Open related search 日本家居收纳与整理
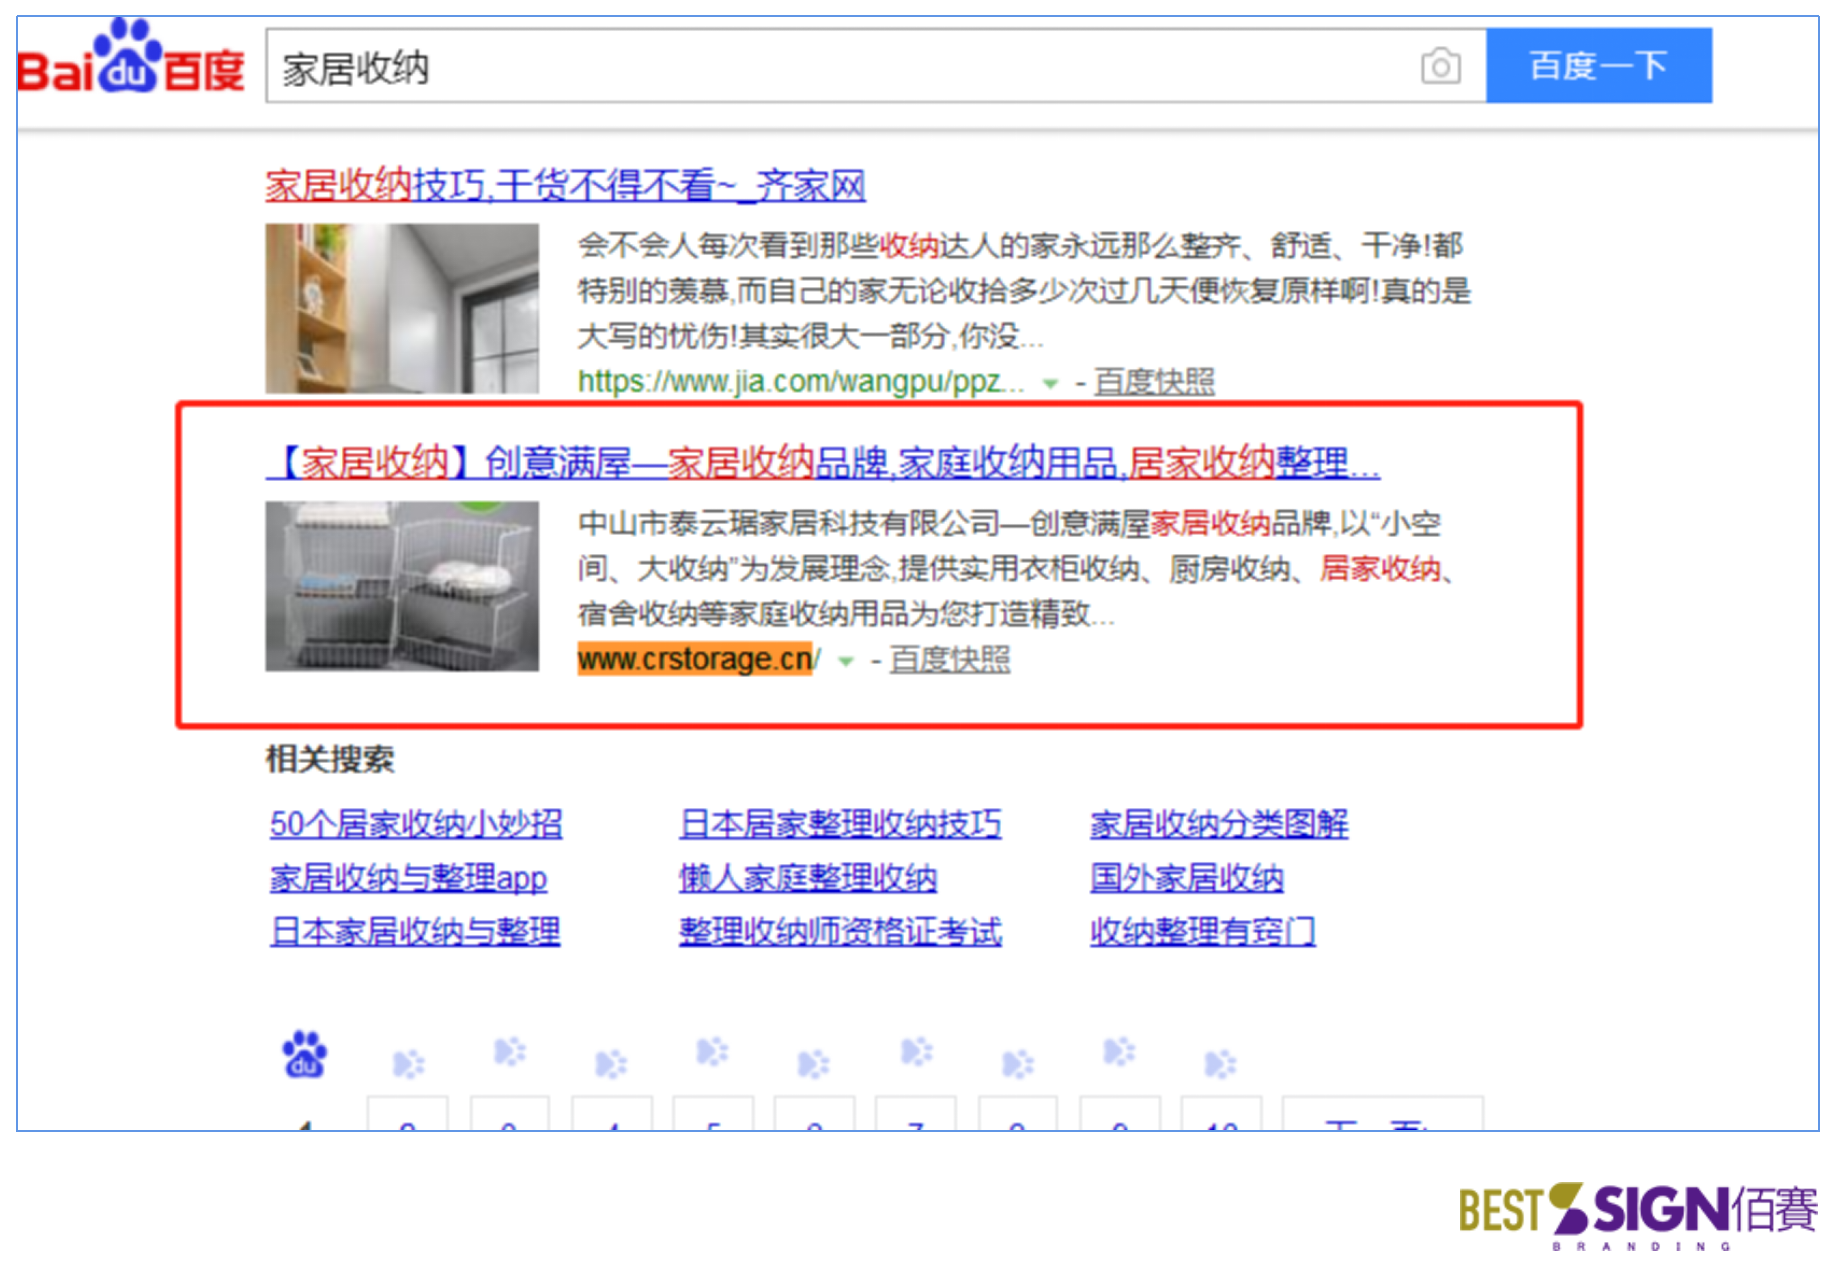This screenshot has width=1835, height=1282. point(415,931)
